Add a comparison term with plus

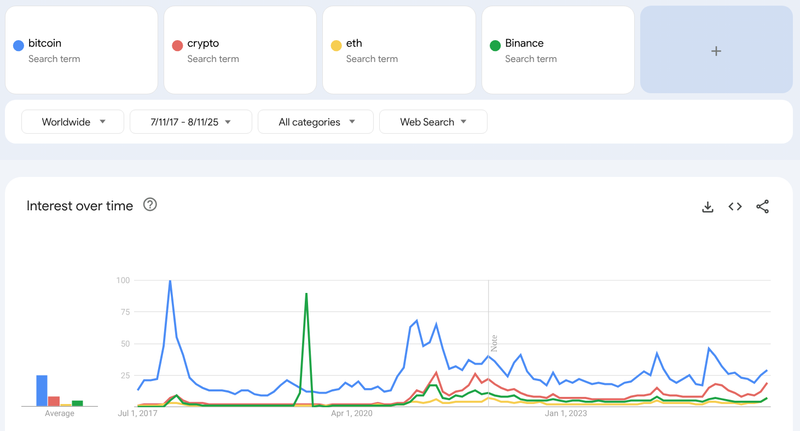pos(716,51)
